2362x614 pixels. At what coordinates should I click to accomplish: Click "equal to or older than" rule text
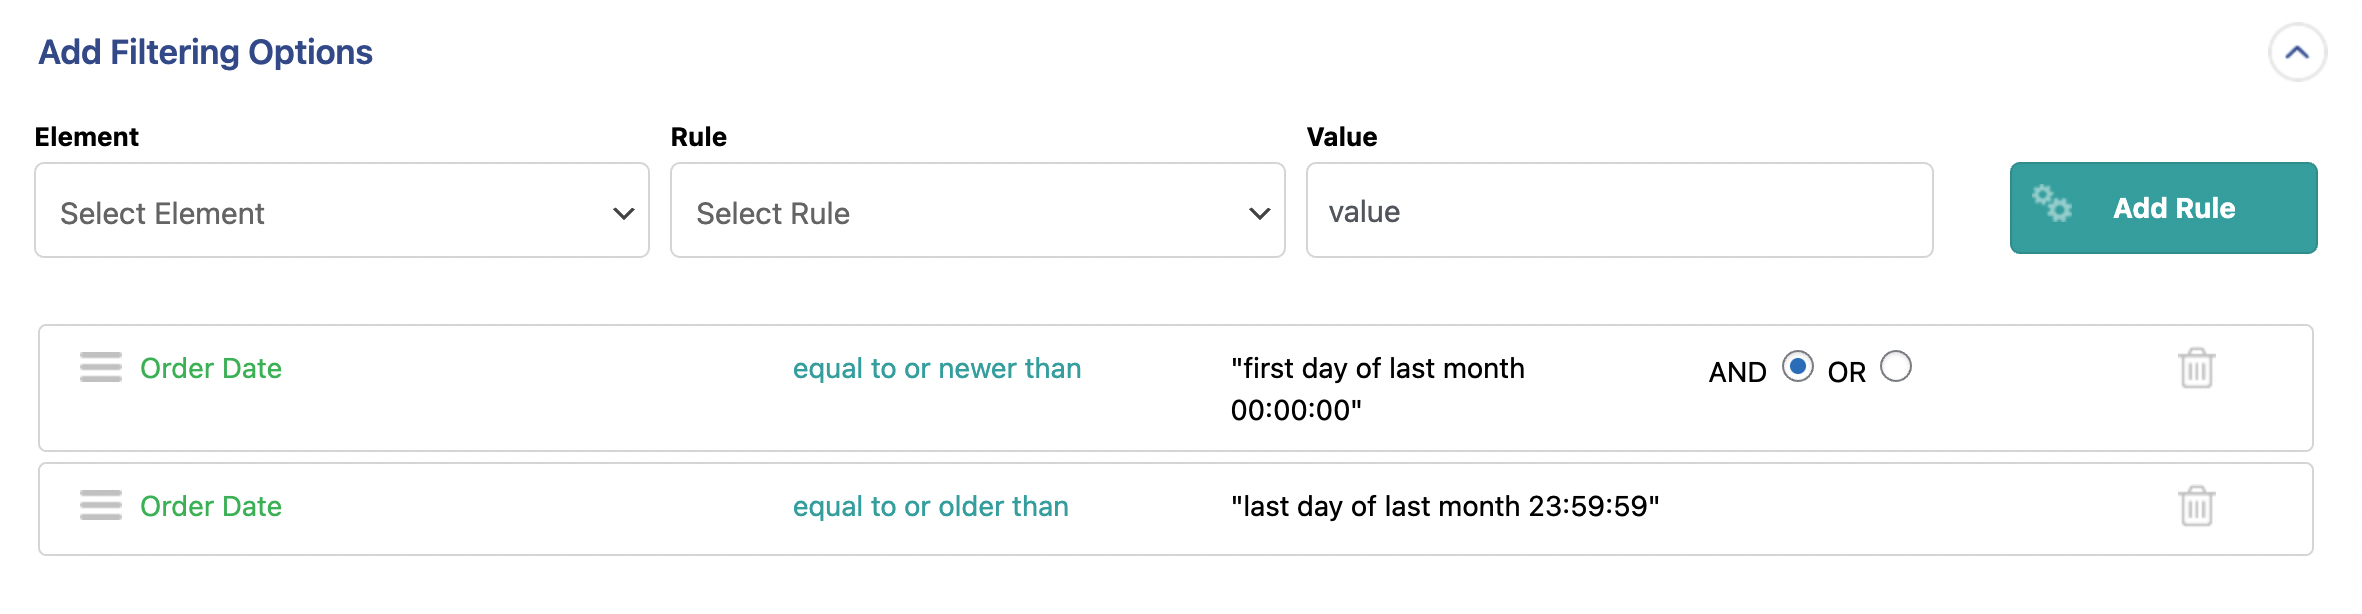[931, 507]
